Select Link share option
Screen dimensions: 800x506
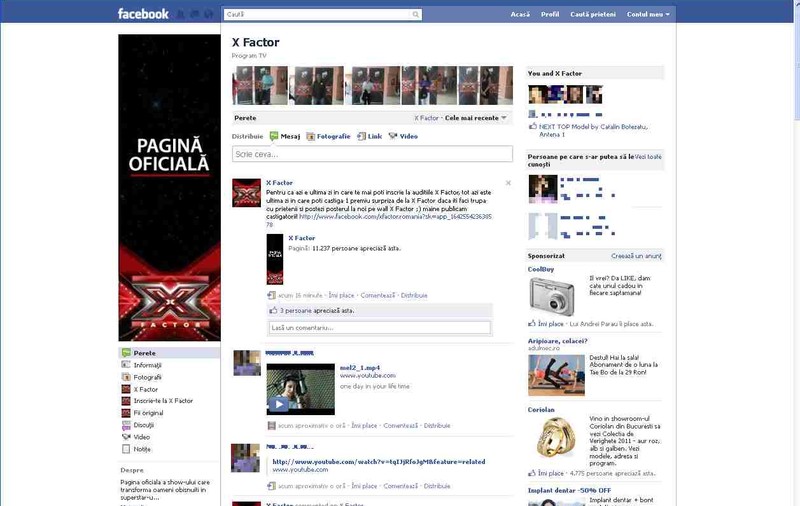pos(369,136)
